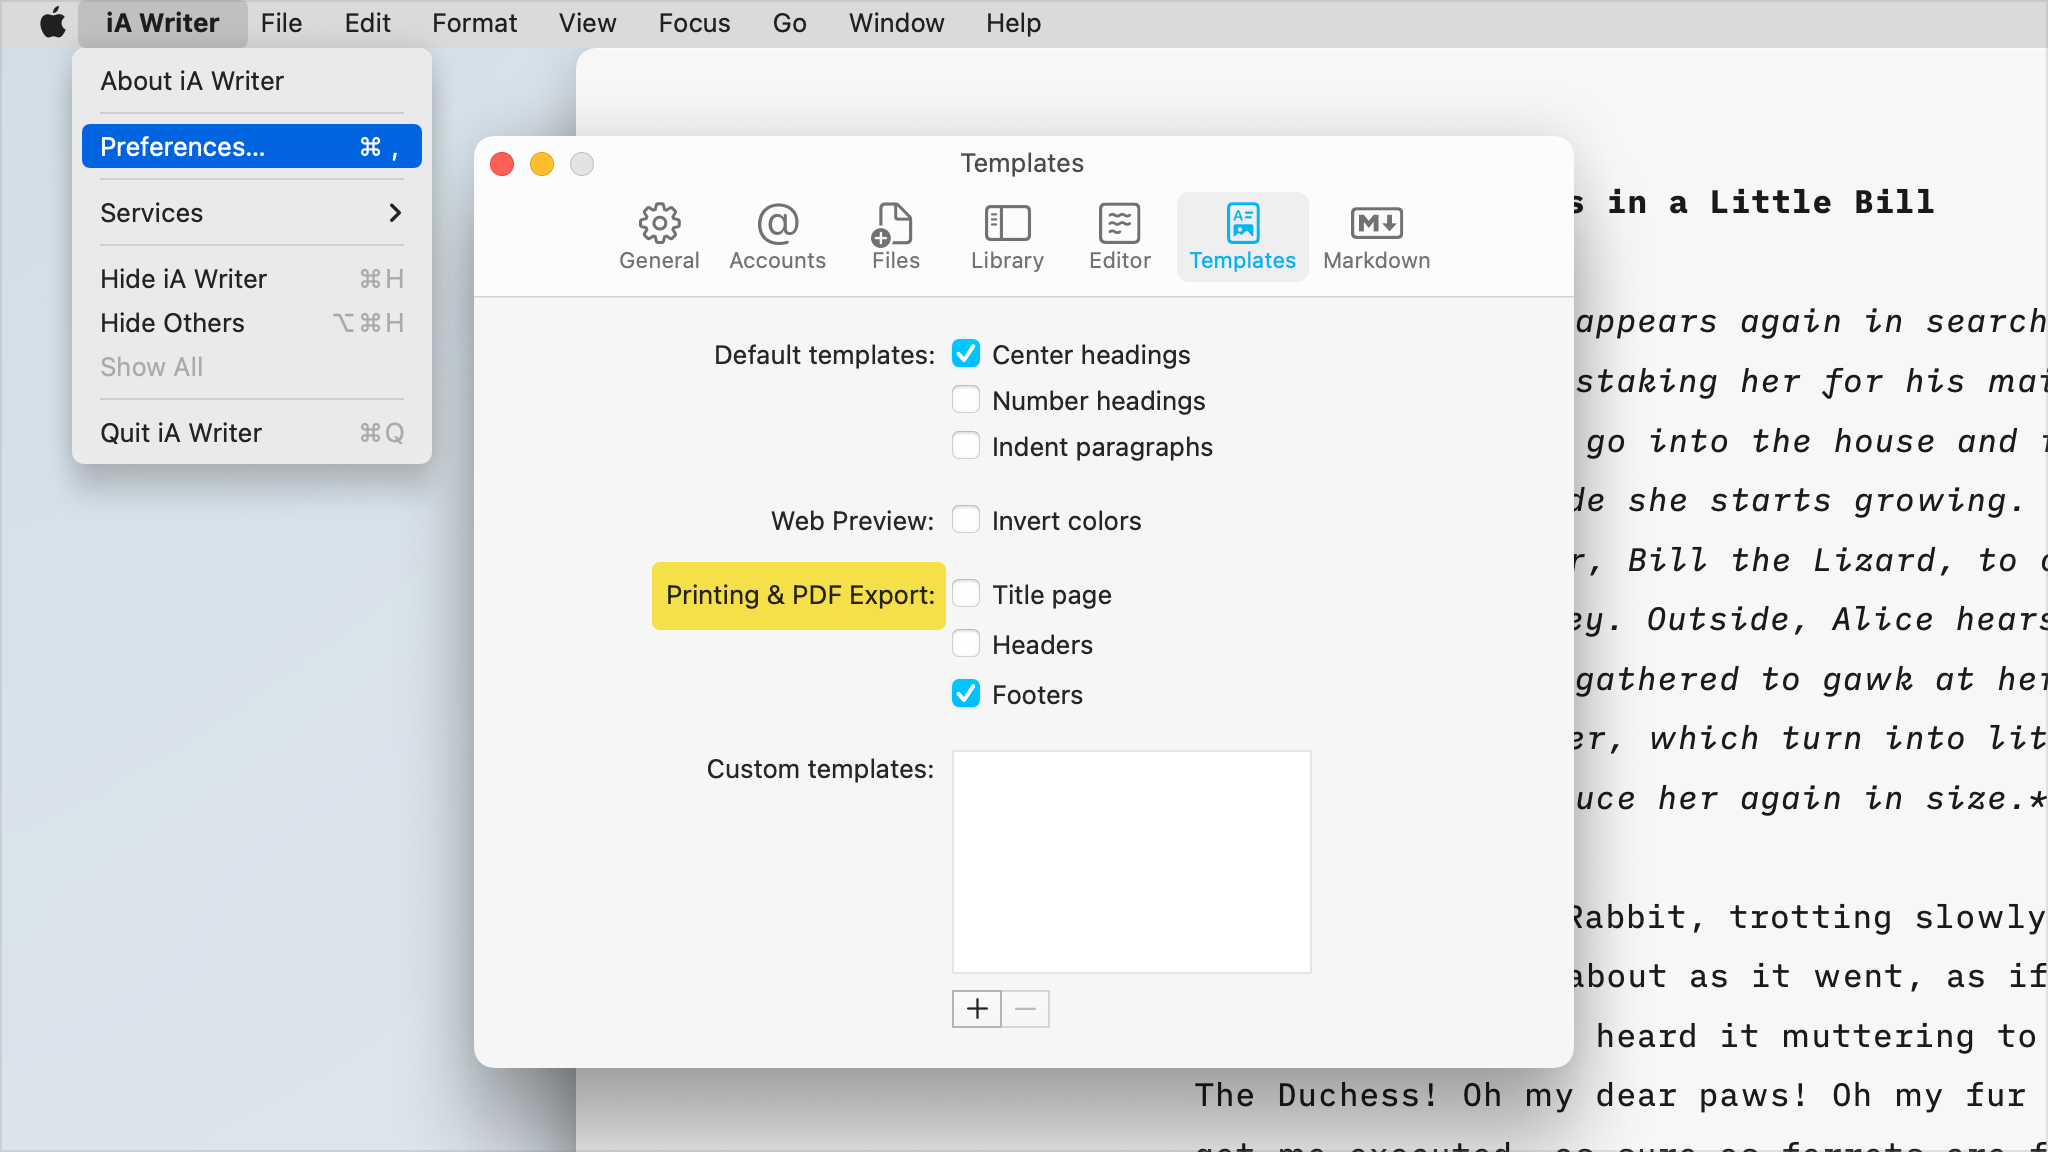Choose About iA Writer
The width and height of the screenshot is (2048, 1152).
[252, 81]
